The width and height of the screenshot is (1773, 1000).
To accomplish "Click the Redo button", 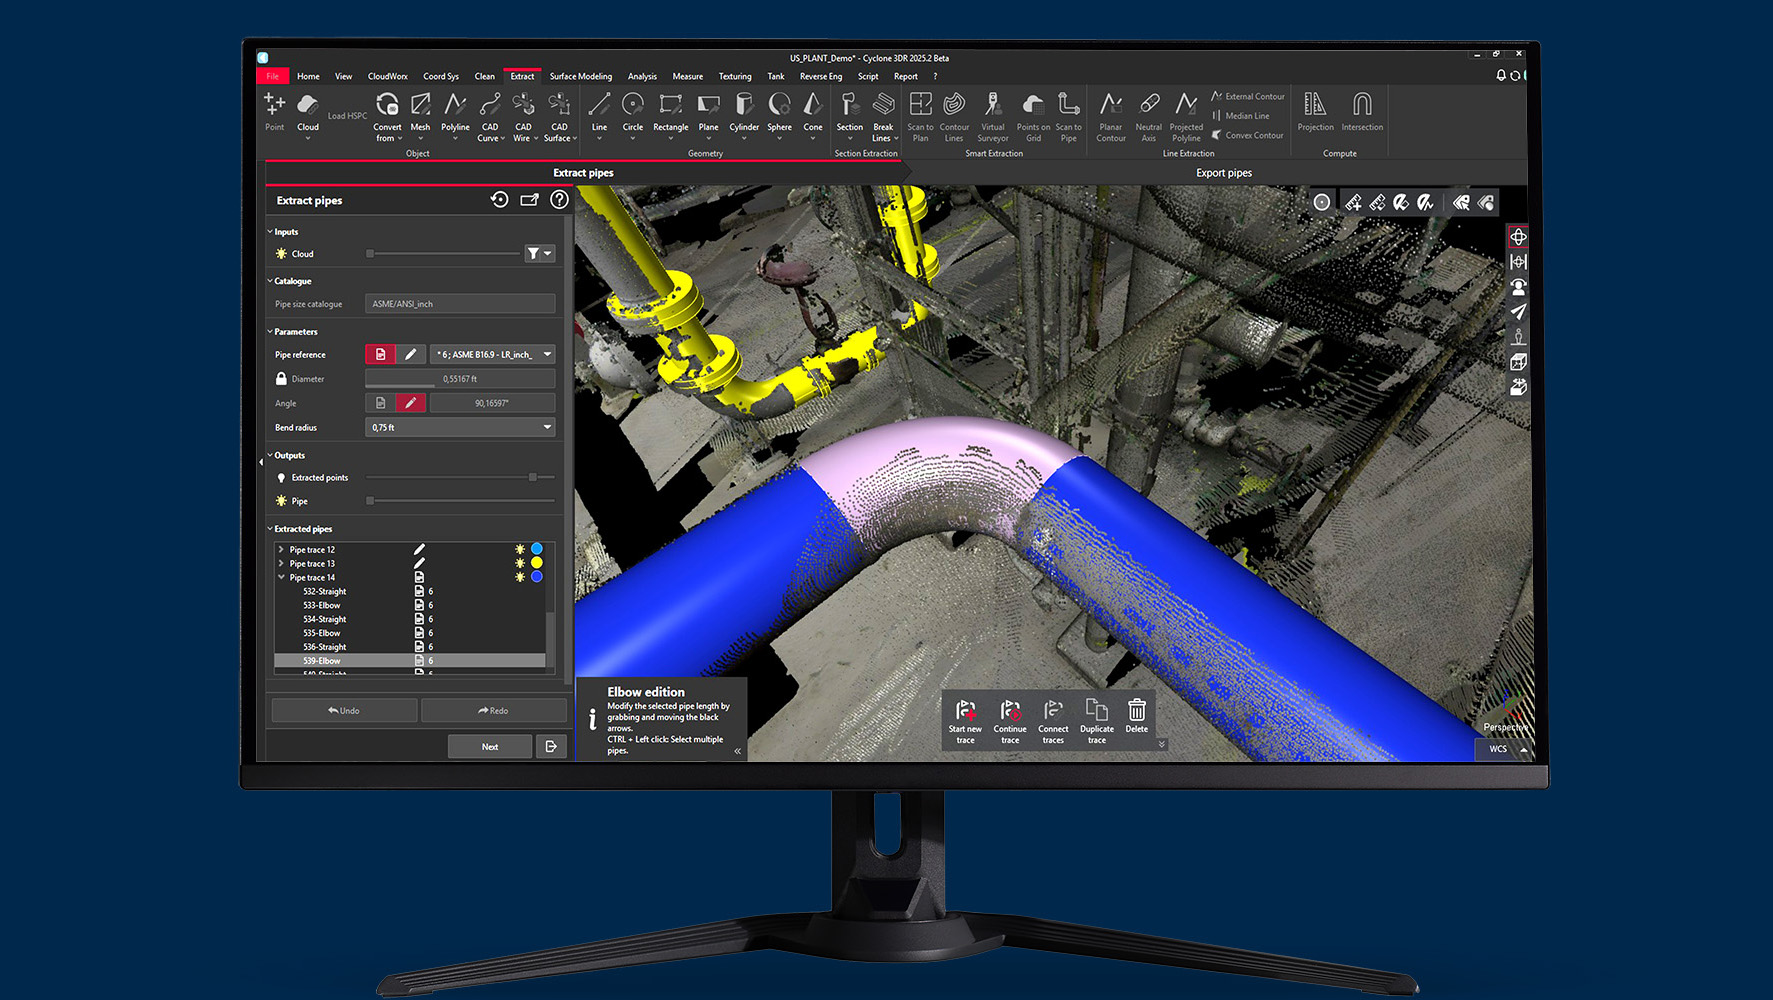I will pyautogui.click(x=493, y=710).
